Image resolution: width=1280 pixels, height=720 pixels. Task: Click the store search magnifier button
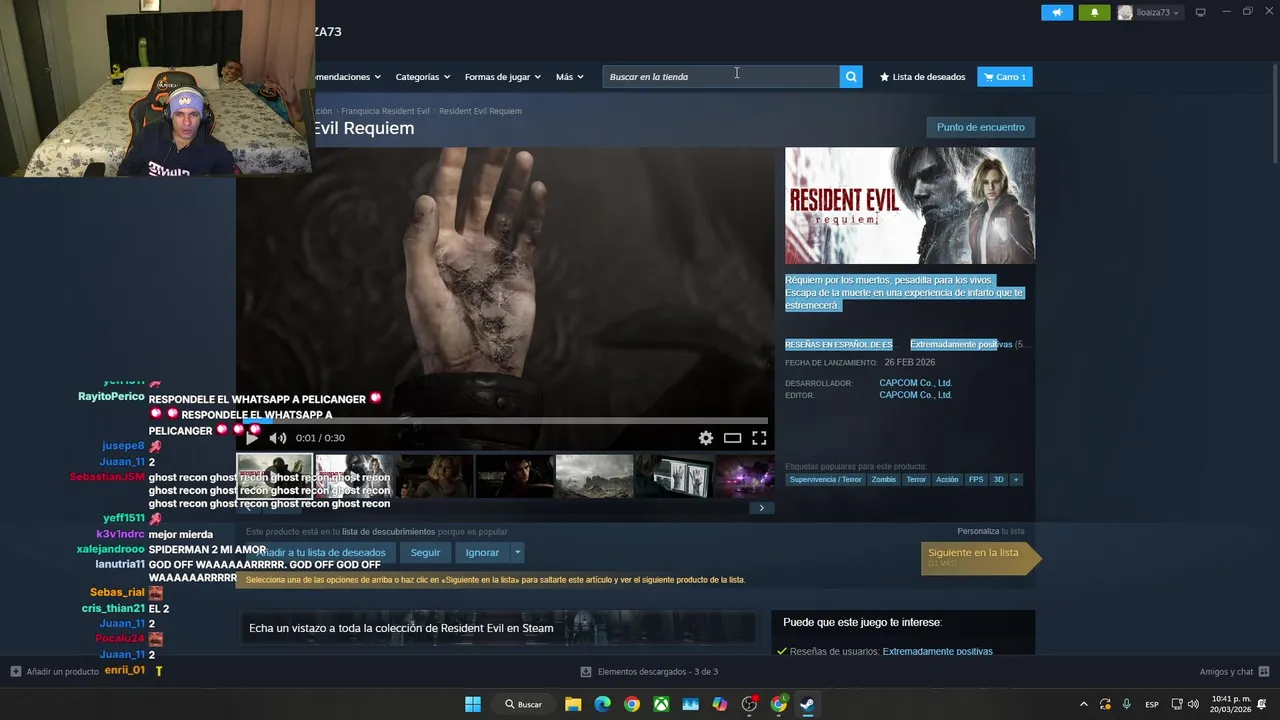coord(851,77)
